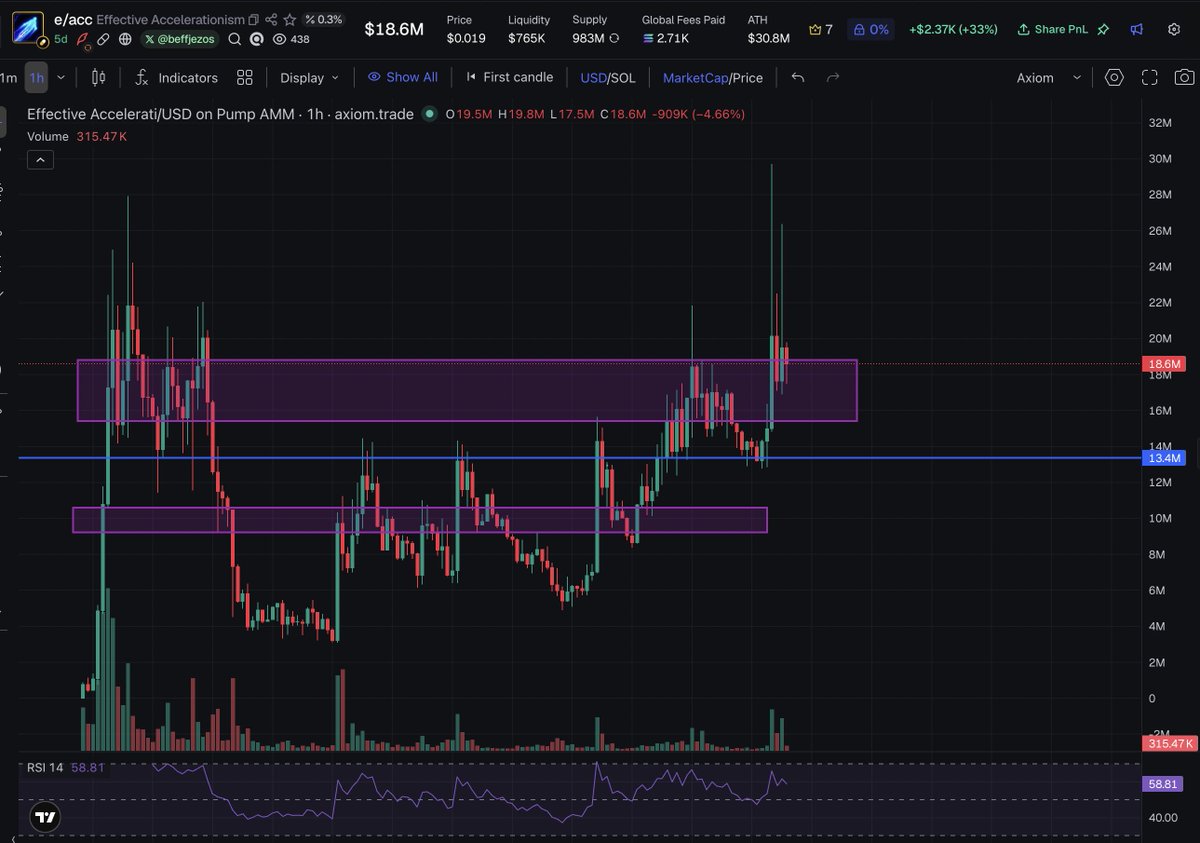1200x843 pixels.
Task: Click the magnifier search icon beside @beffjezos
Action: pyautogui.click(x=234, y=39)
